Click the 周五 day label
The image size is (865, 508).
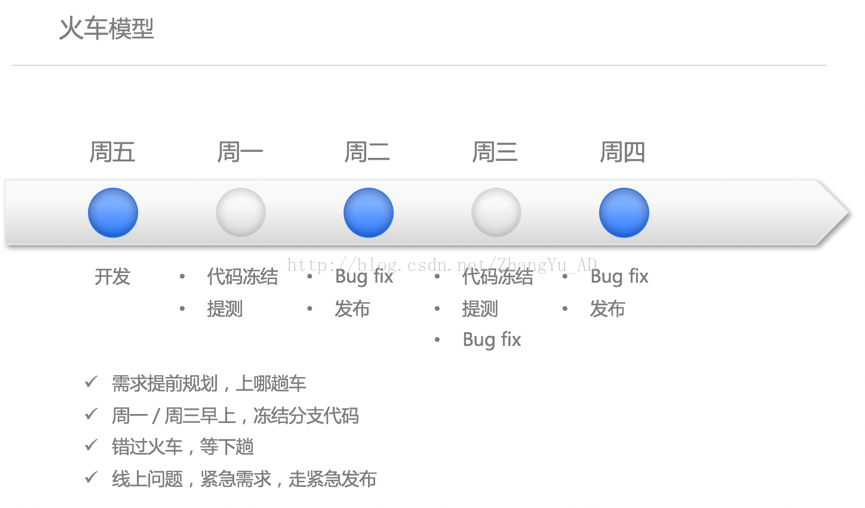point(113,152)
